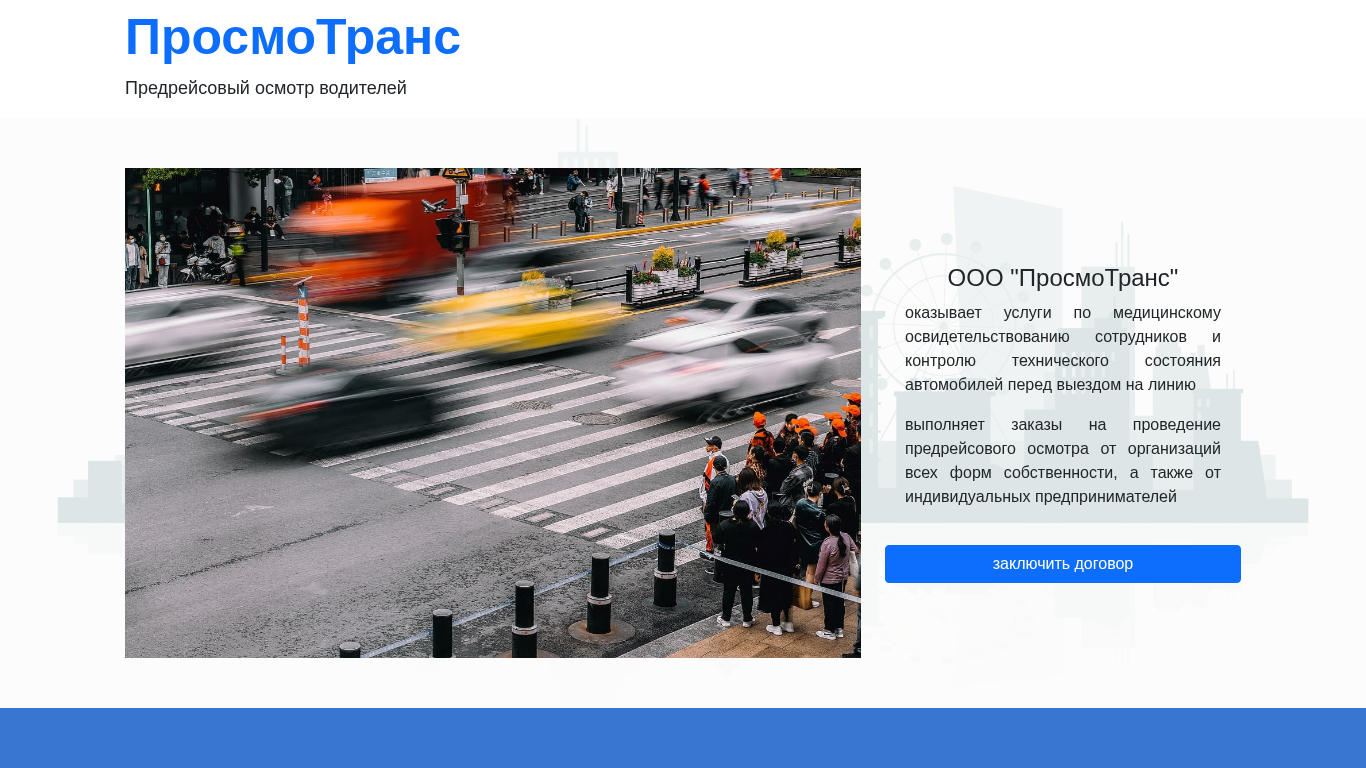Click the heading ООО "ПросмоТранс"
The width and height of the screenshot is (1366, 768).
point(1063,278)
